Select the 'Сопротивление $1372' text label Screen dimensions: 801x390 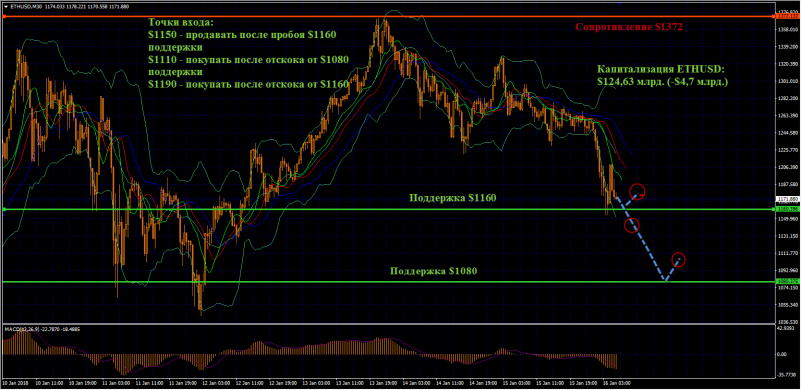[x=629, y=27]
